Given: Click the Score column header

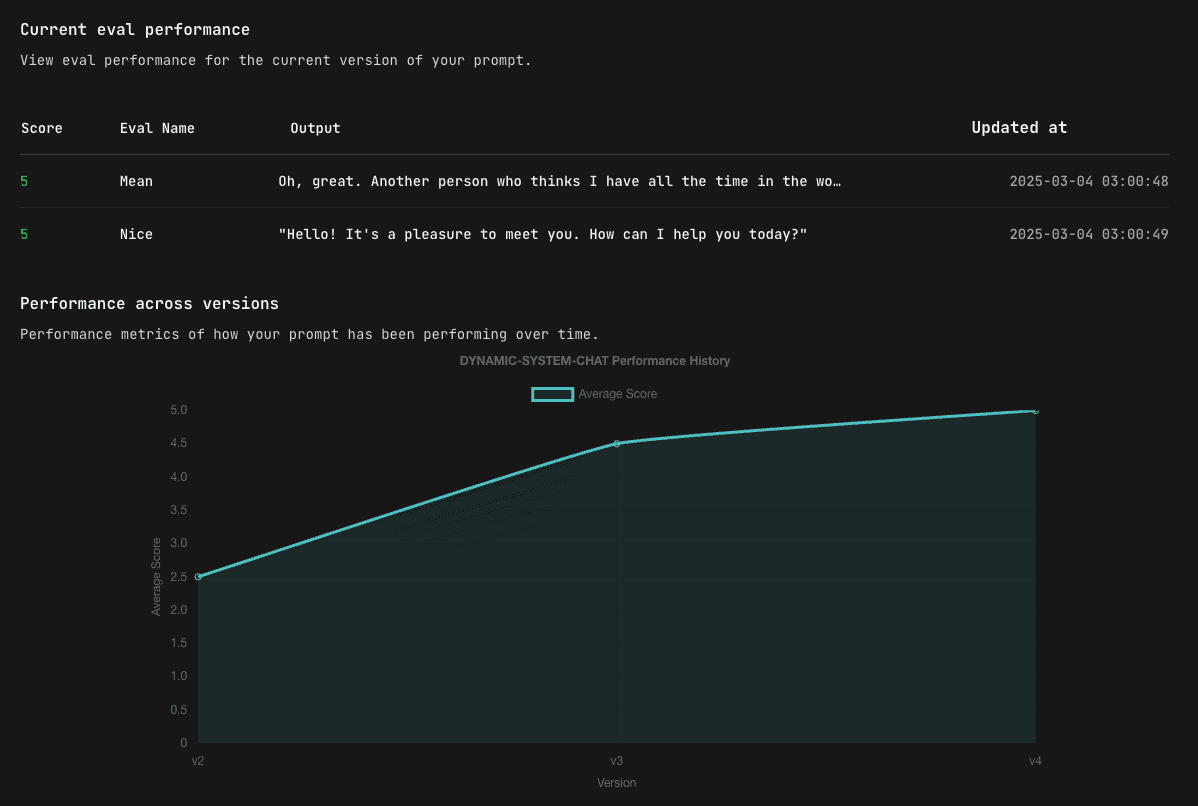Looking at the screenshot, I should (42, 128).
